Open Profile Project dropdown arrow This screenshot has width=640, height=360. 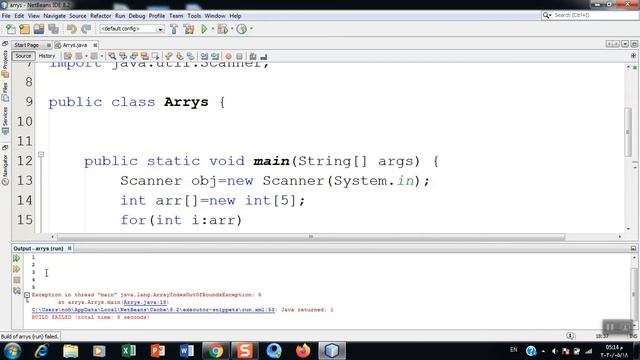[251, 29]
